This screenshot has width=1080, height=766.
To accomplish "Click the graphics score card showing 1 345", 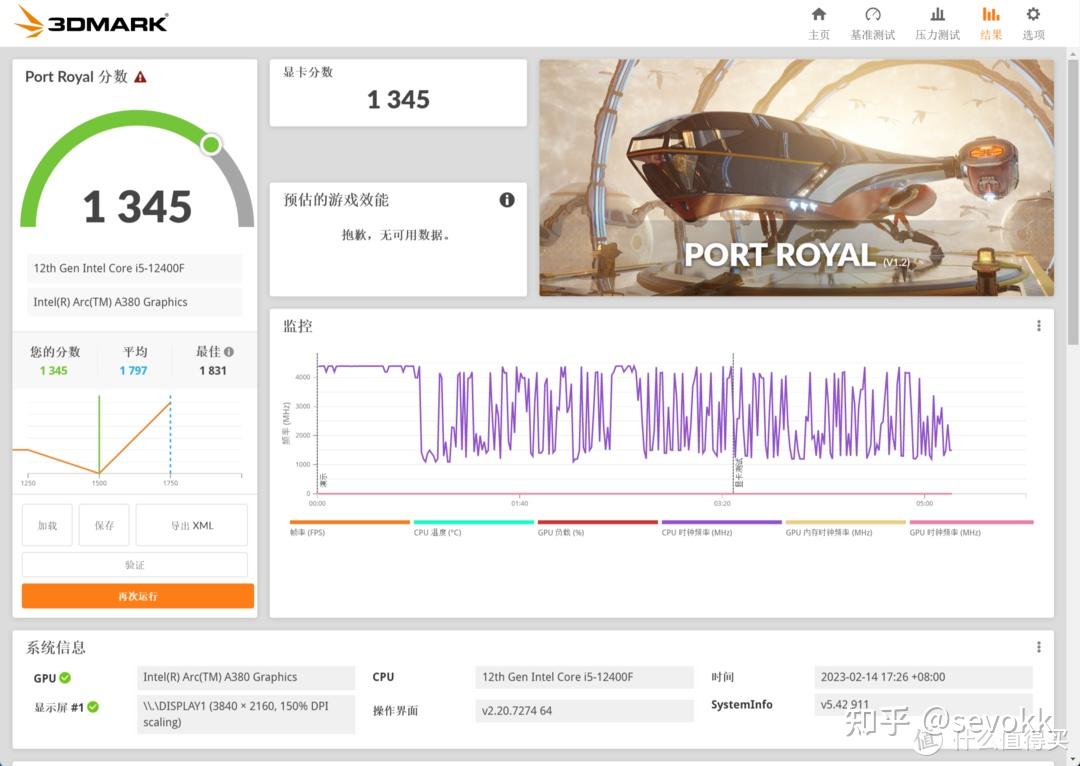I will click(398, 92).
